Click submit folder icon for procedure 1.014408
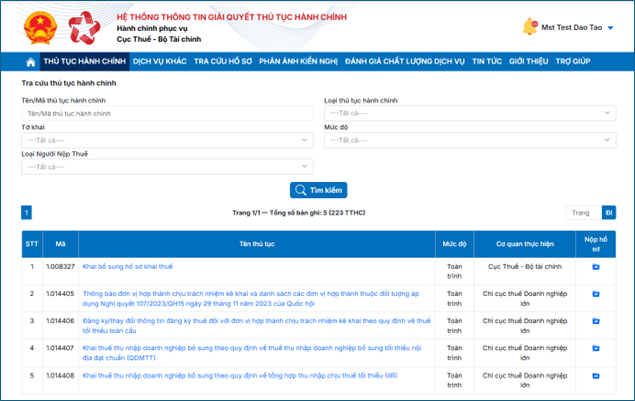The image size is (635, 401). (x=596, y=375)
